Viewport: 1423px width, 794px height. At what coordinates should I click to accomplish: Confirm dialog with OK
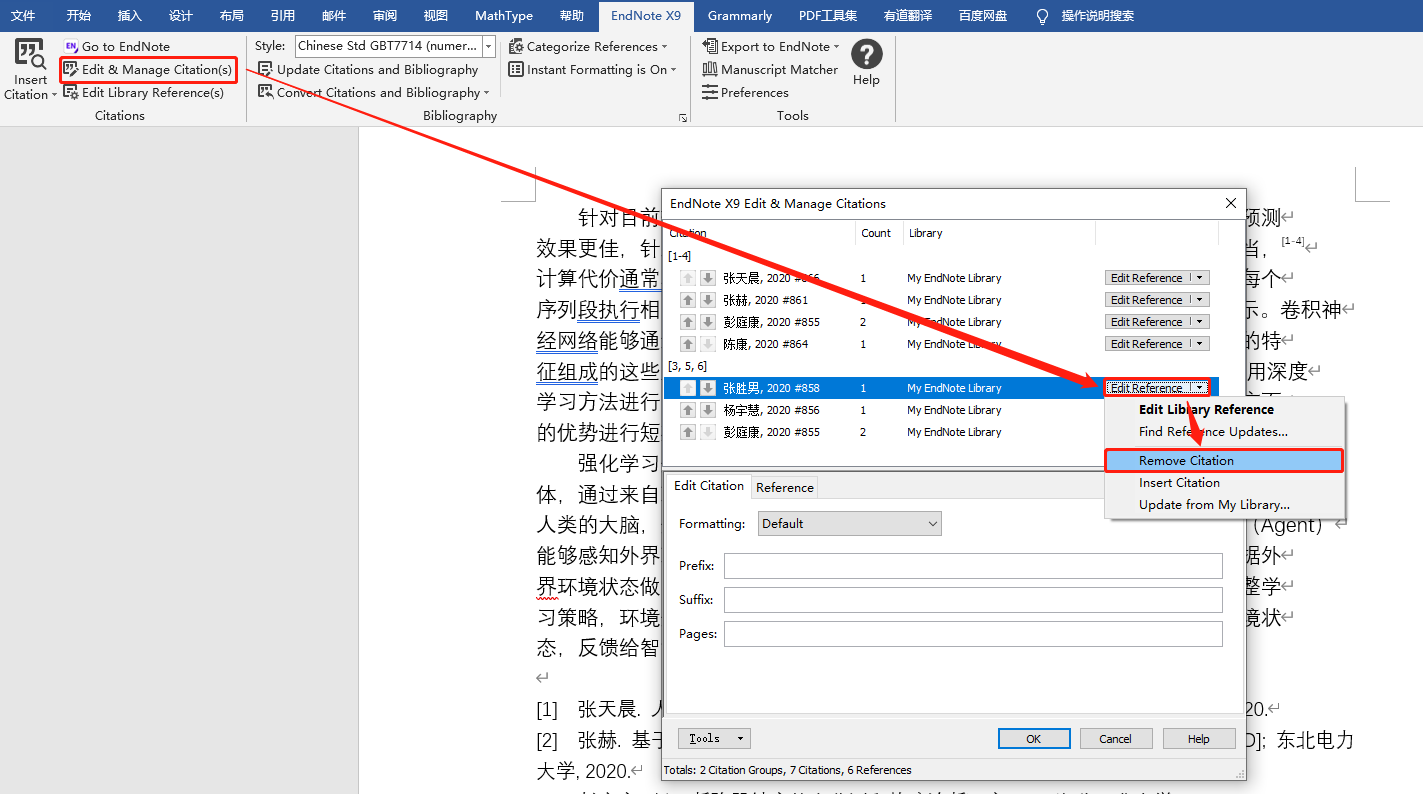click(x=1034, y=739)
